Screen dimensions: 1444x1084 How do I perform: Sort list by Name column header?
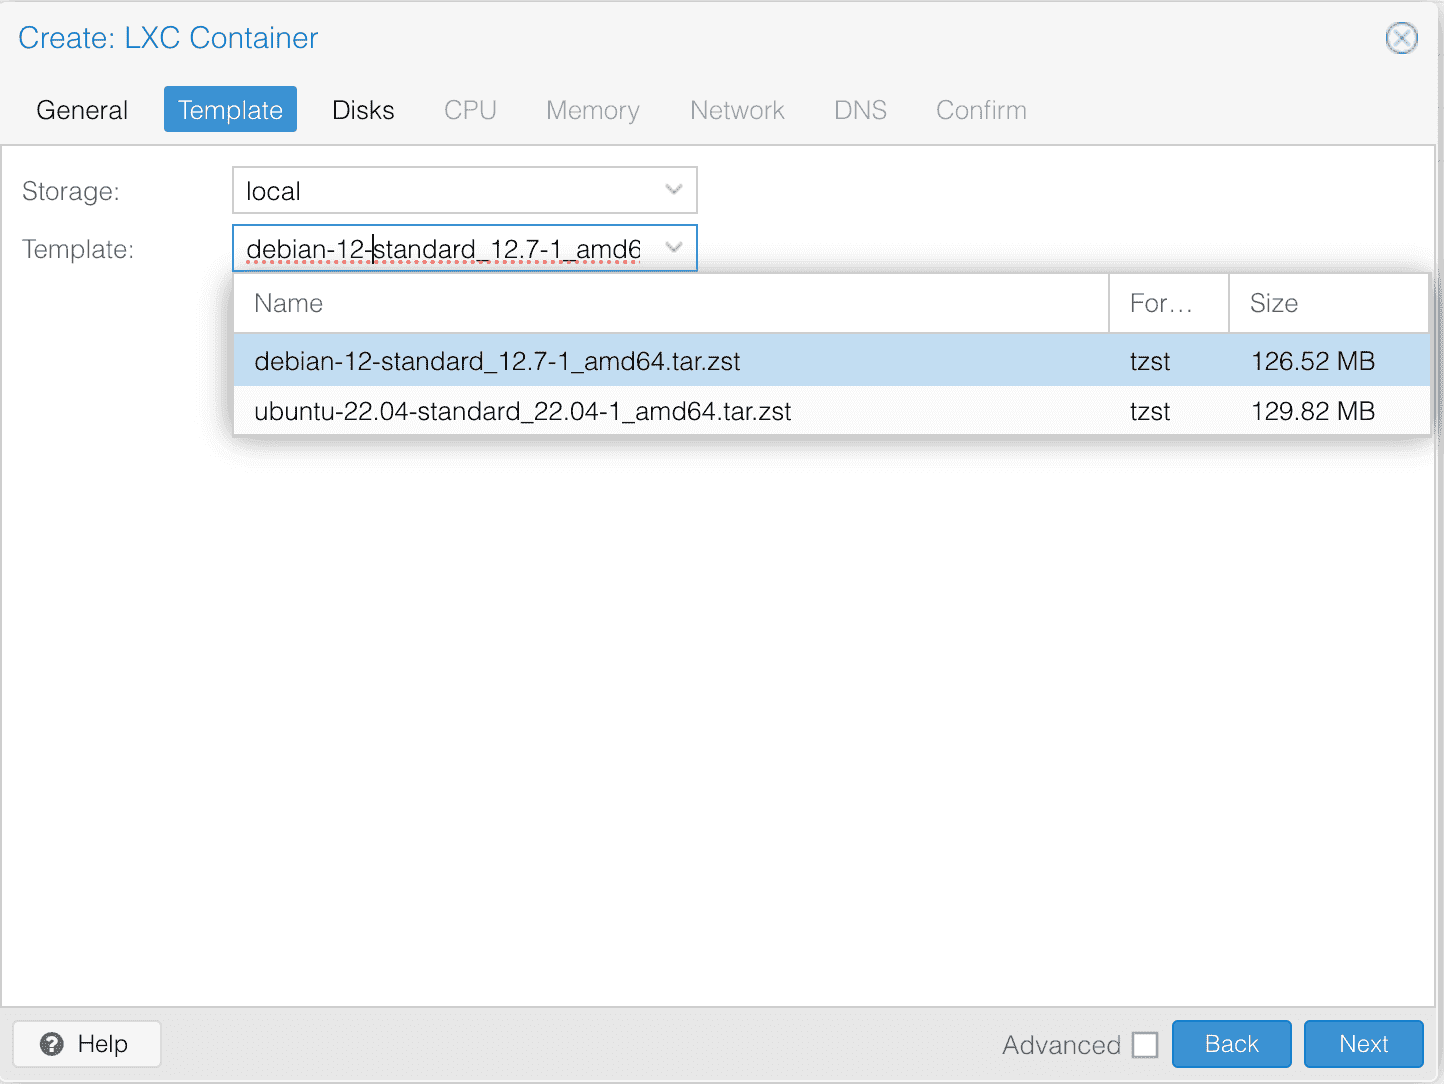(670, 303)
